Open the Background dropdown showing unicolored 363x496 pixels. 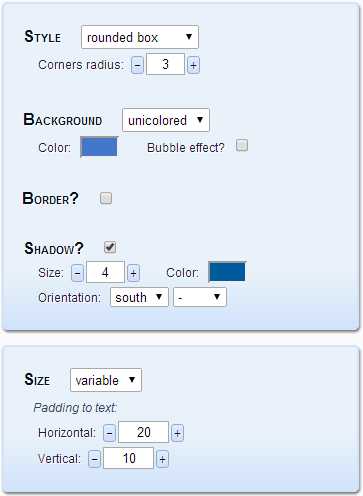[x=166, y=120]
